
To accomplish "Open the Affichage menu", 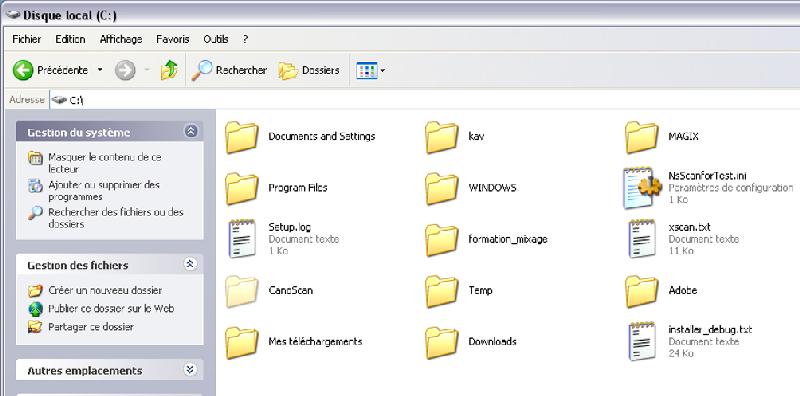I will pos(121,39).
